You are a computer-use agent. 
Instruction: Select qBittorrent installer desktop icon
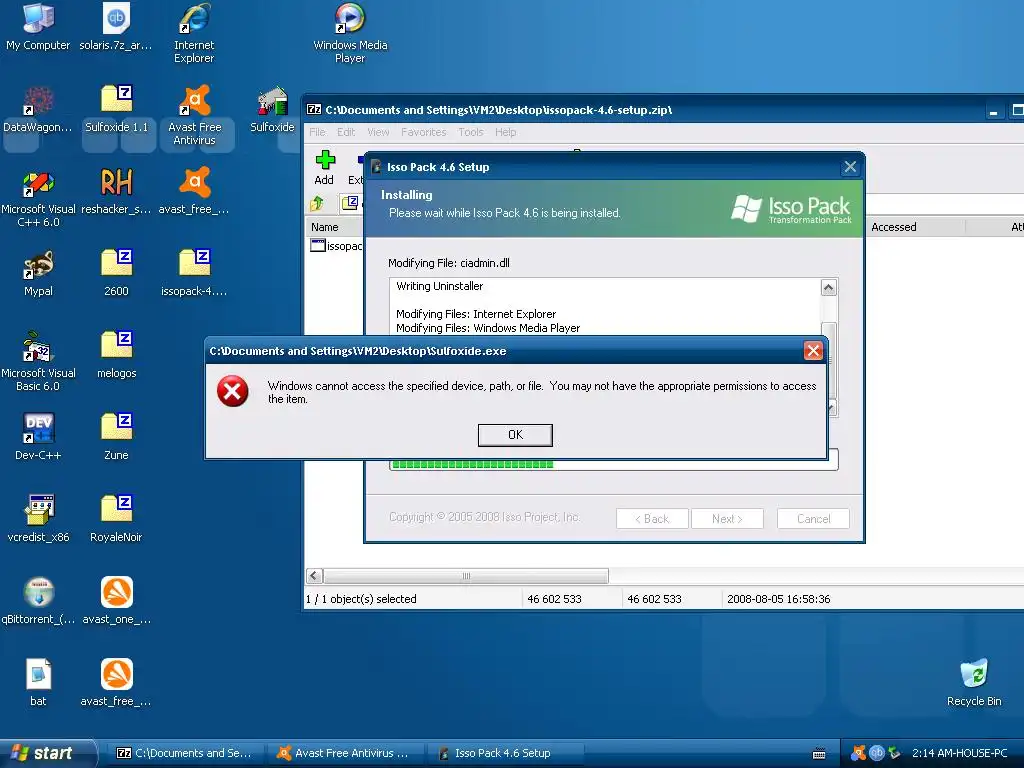point(38,601)
